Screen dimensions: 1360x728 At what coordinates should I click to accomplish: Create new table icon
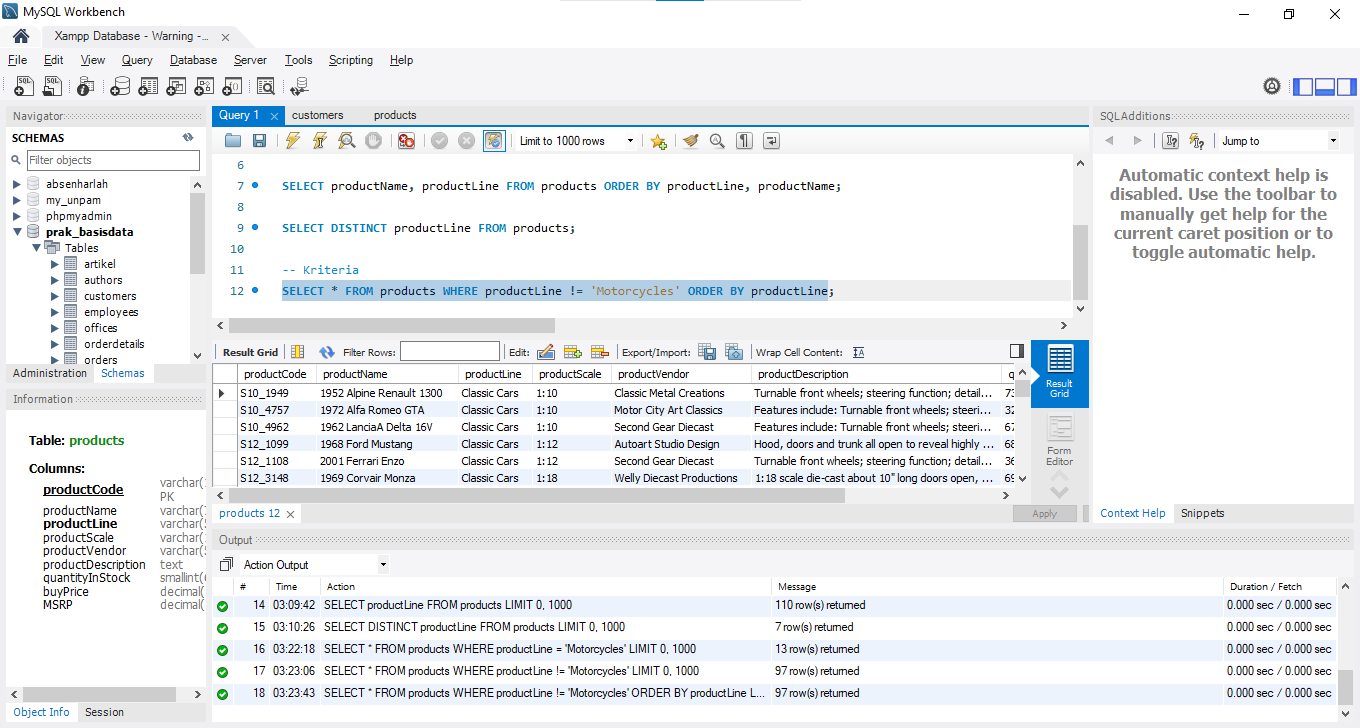(148, 87)
